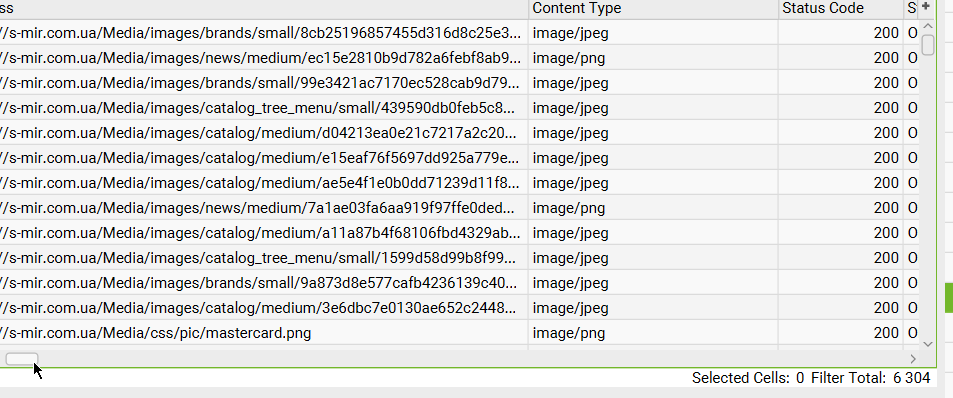Click status 200 in mastercard.png row

click(x=841, y=333)
